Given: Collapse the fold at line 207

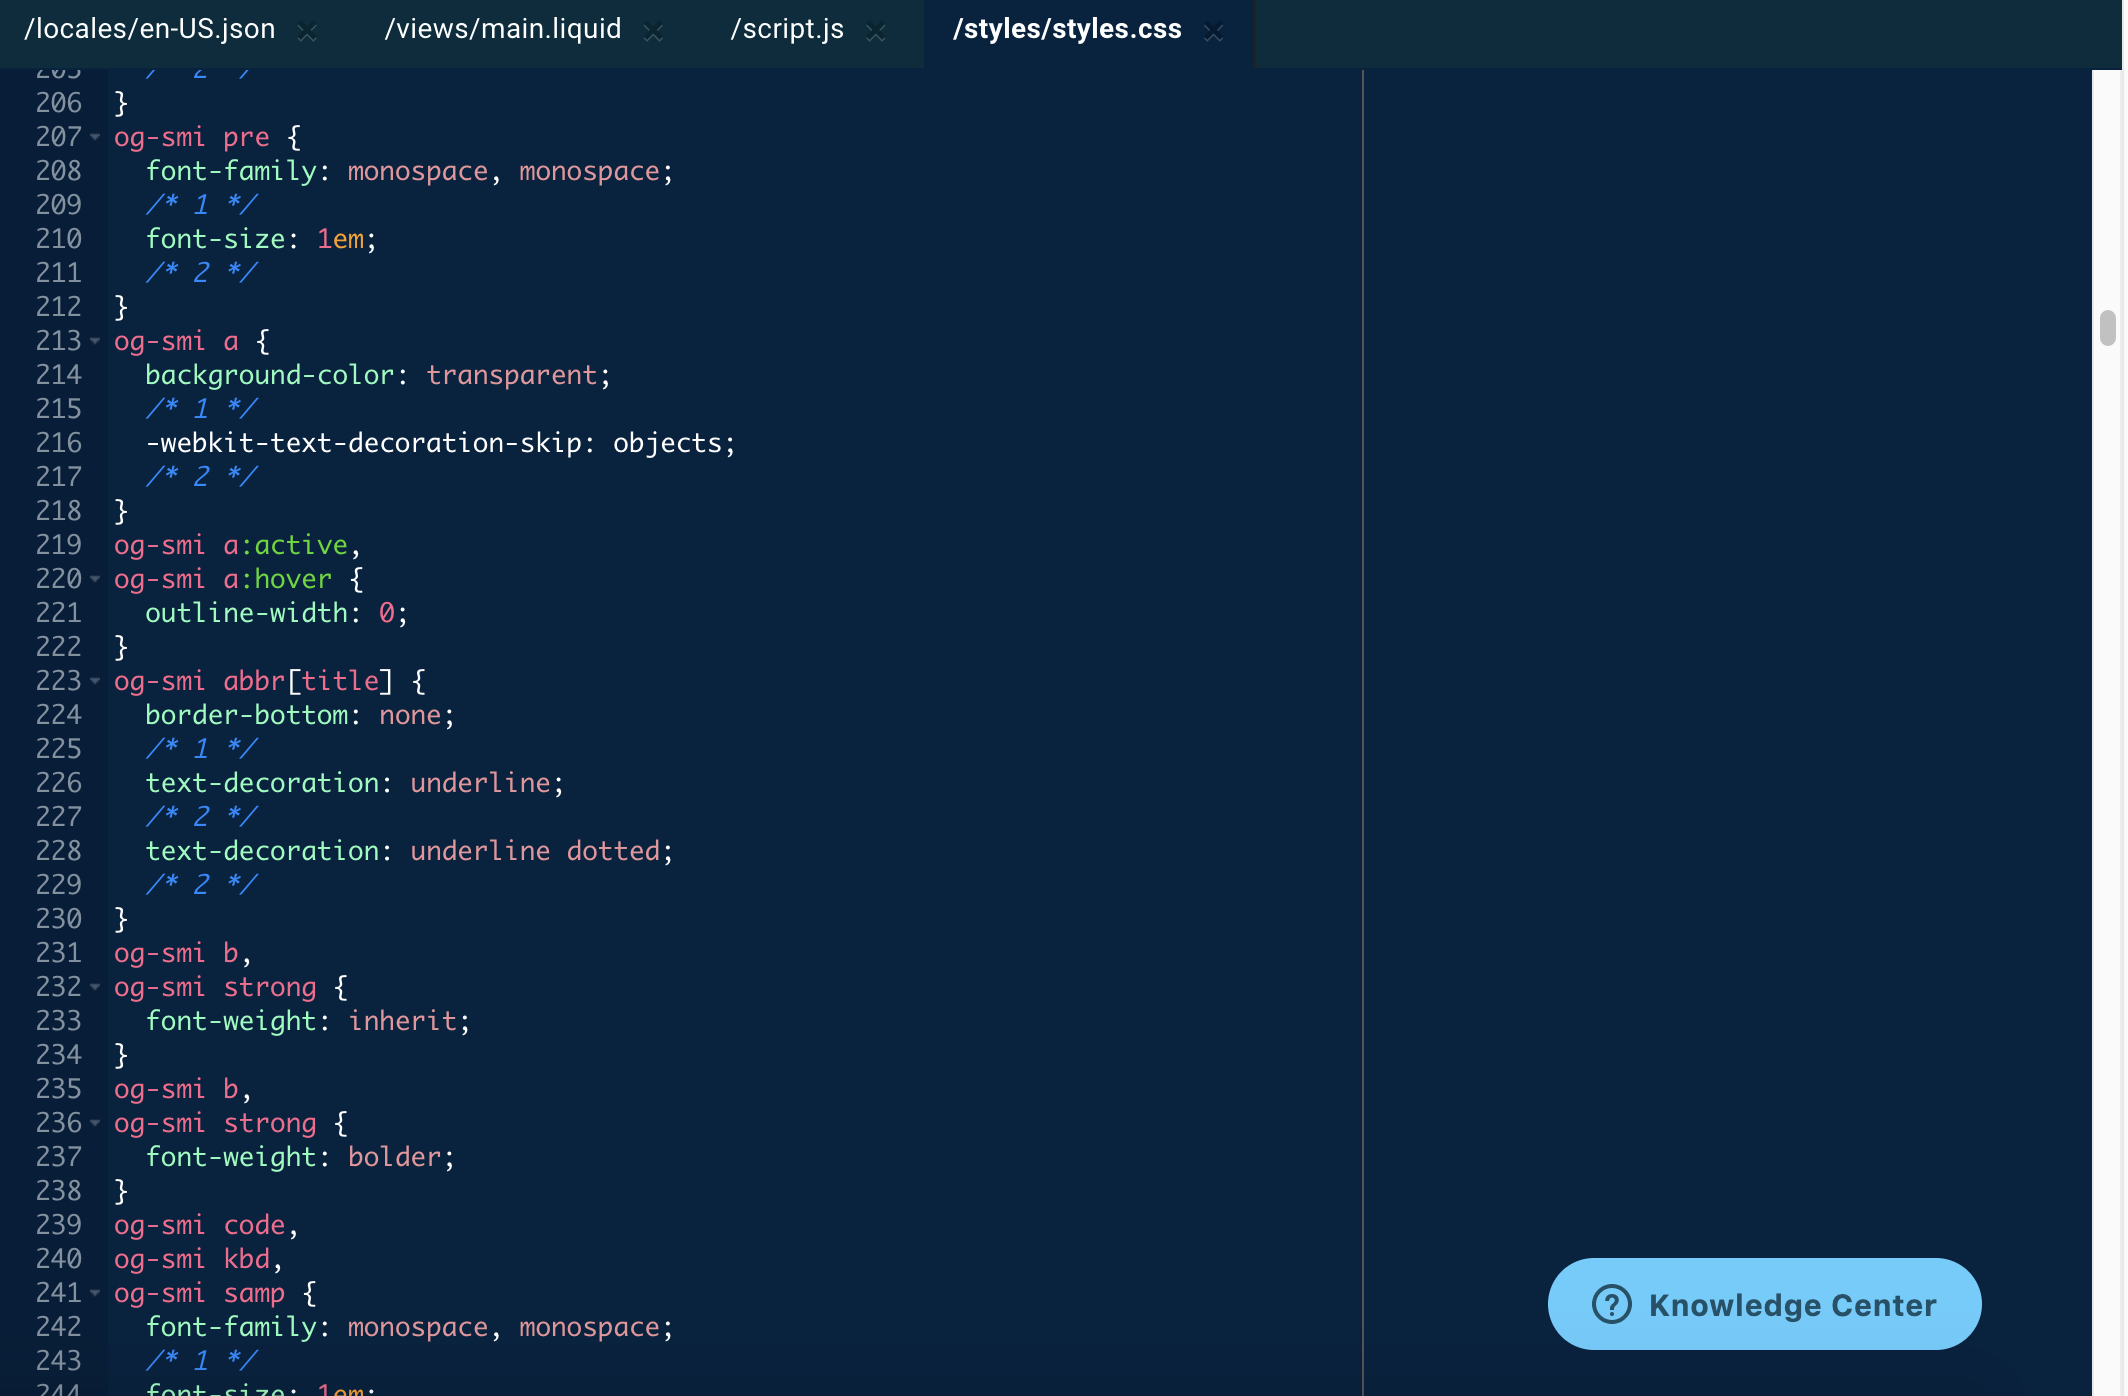Looking at the screenshot, I should pos(95,137).
